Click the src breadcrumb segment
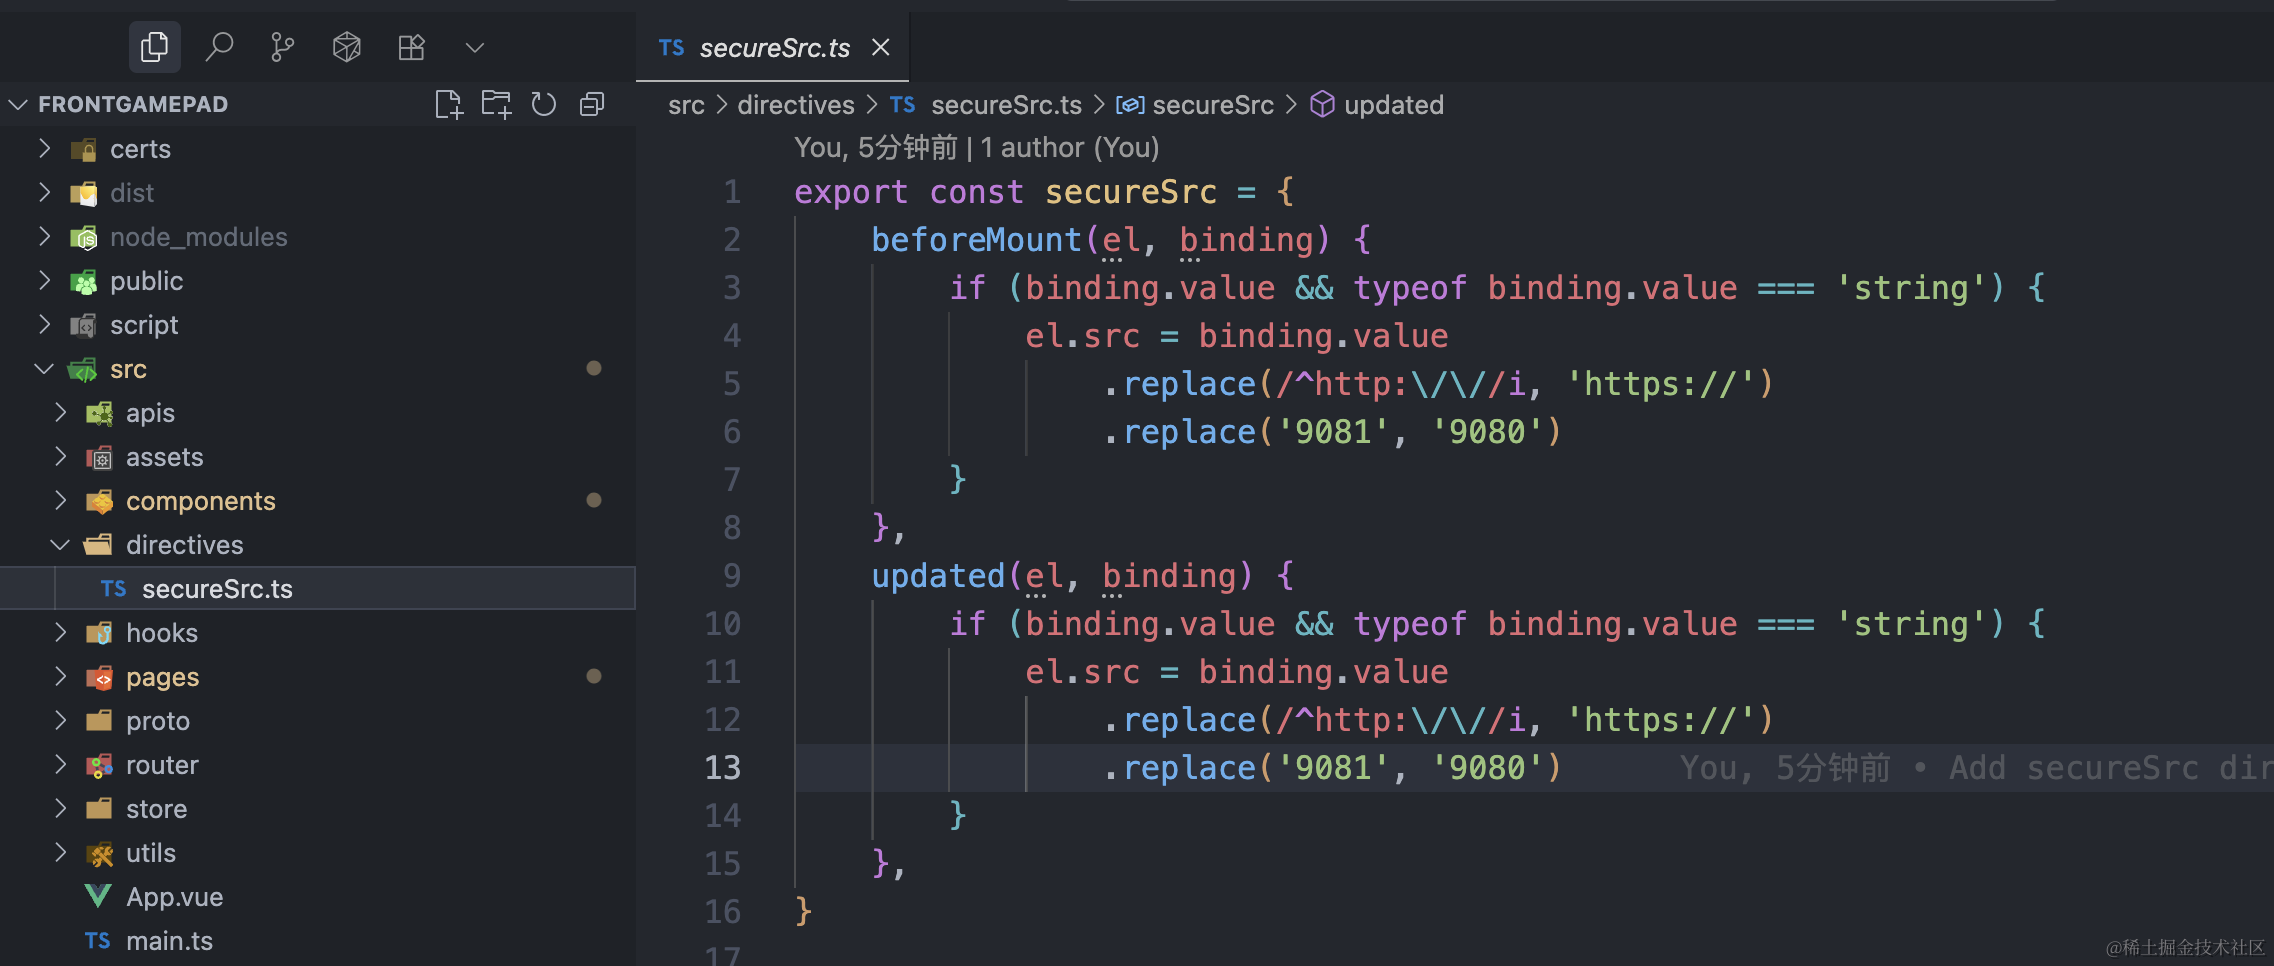This screenshot has width=2274, height=966. pos(687,104)
